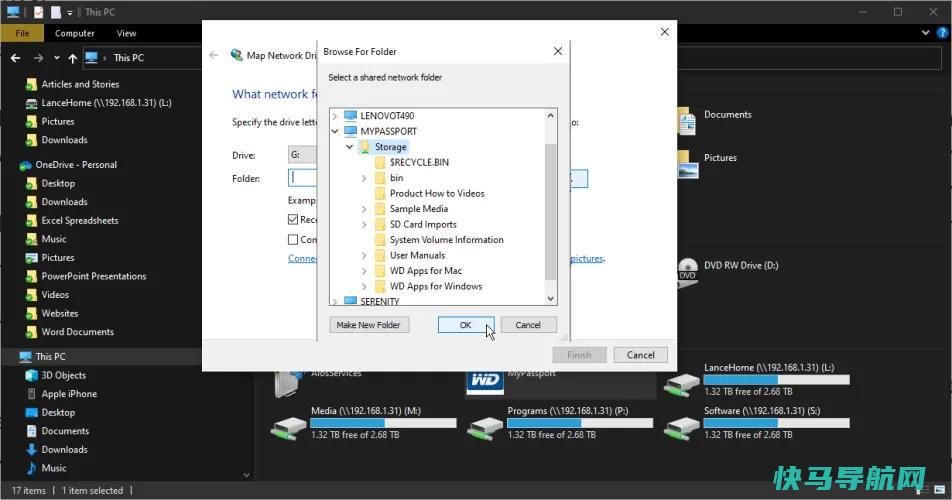
Task: Click the folder tree vertical scrollbar
Action: point(551,212)
